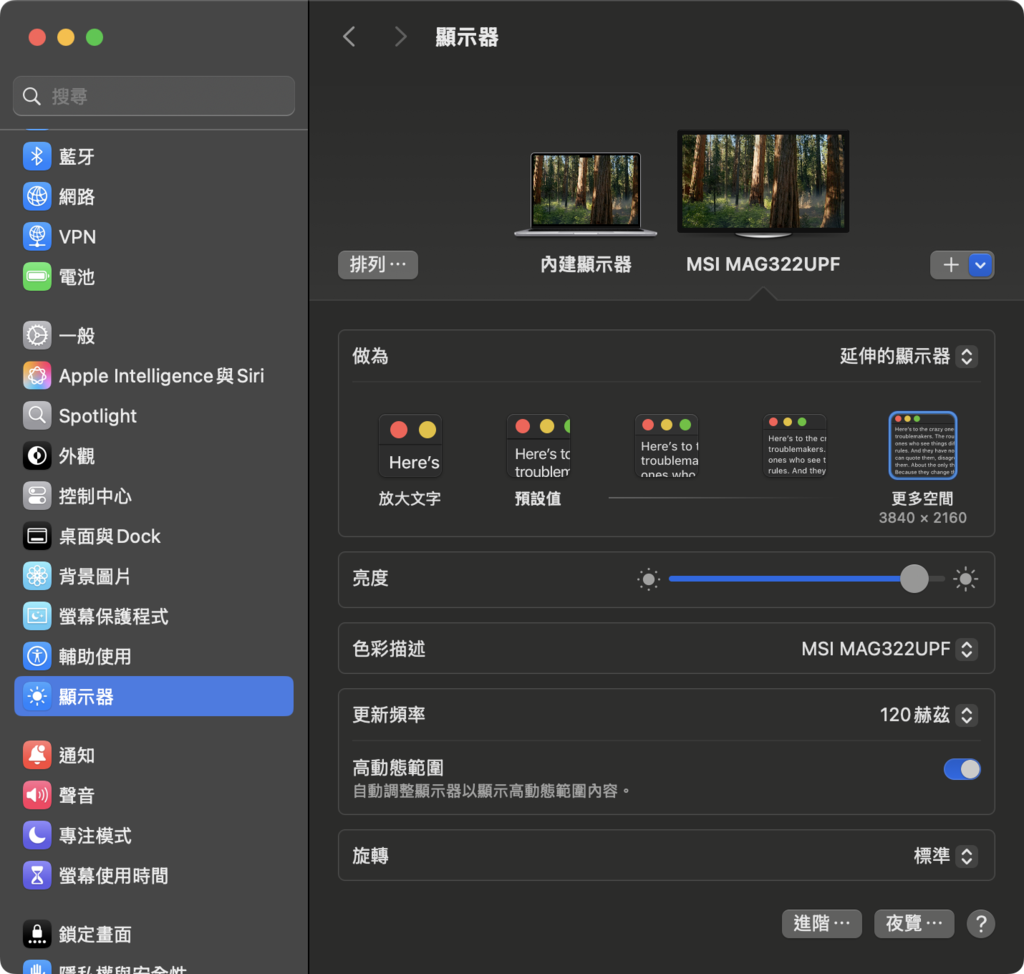Select the 輔助使用 accessibility icon
The height and width of the screenshot is (974, 1024).
[37, 657]
